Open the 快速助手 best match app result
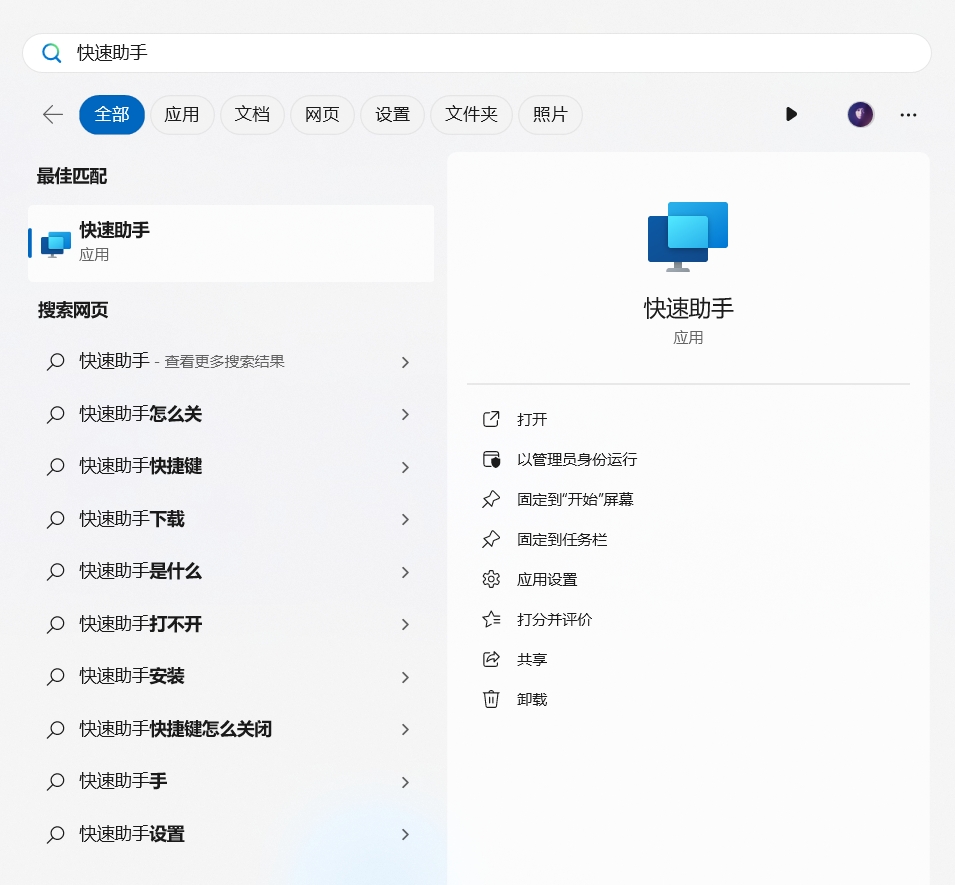Image resolution: width=955 pixels, height=885 pixels. click(231, 244)
